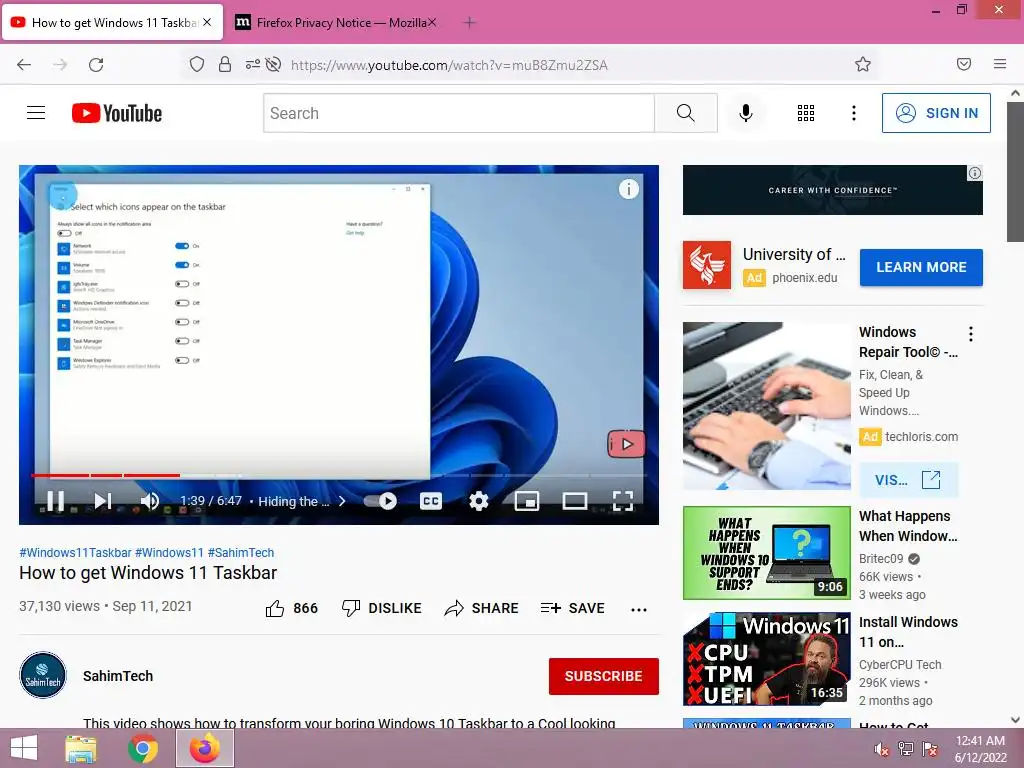This screenshot has width=1024, height=768.
Task: Open What Happens When Windows video thumbnail
Action: [767, 552]
